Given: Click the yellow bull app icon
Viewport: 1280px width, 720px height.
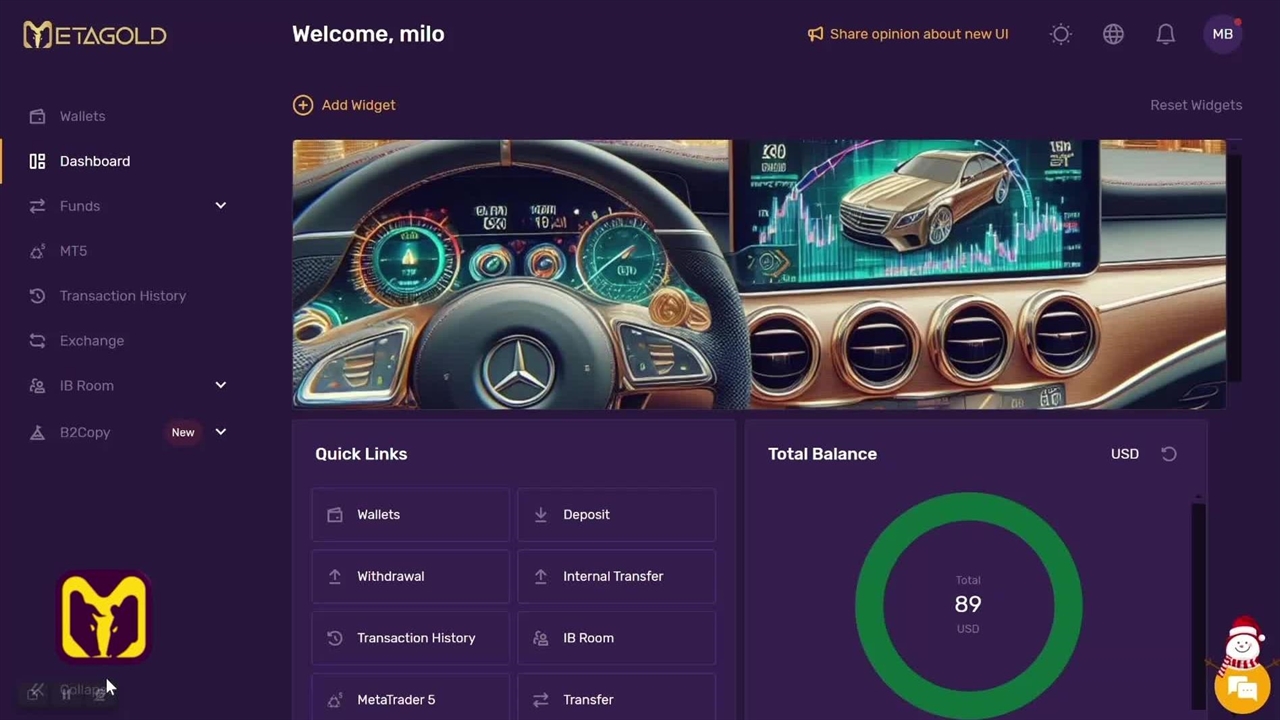Looking at the screenshot, I should point(104,617).
